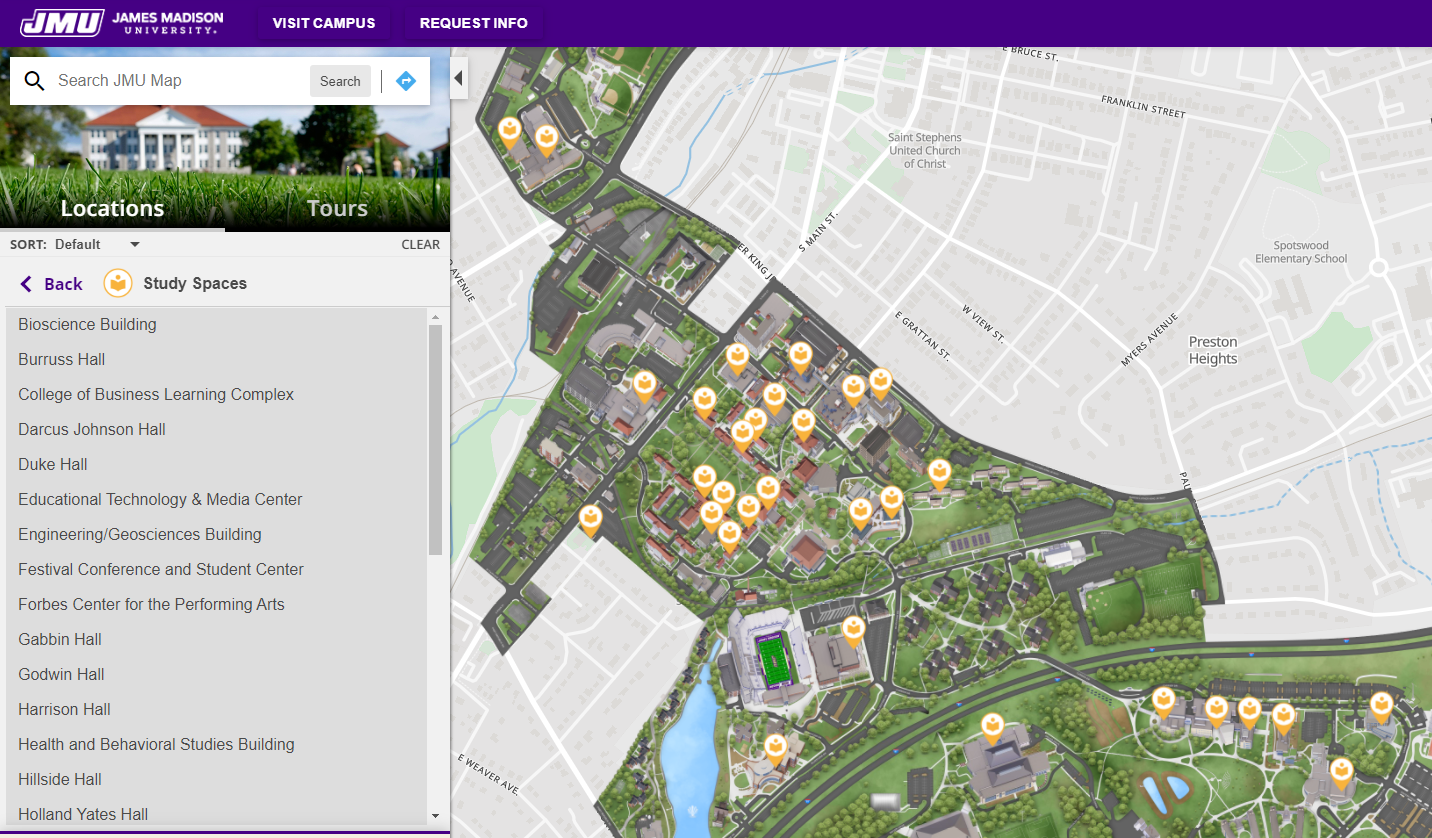Image resolution: width=1432 pixels, height=838 pixels.
Task: Select Duke Hall list entry
Action: tap(217, 464)
